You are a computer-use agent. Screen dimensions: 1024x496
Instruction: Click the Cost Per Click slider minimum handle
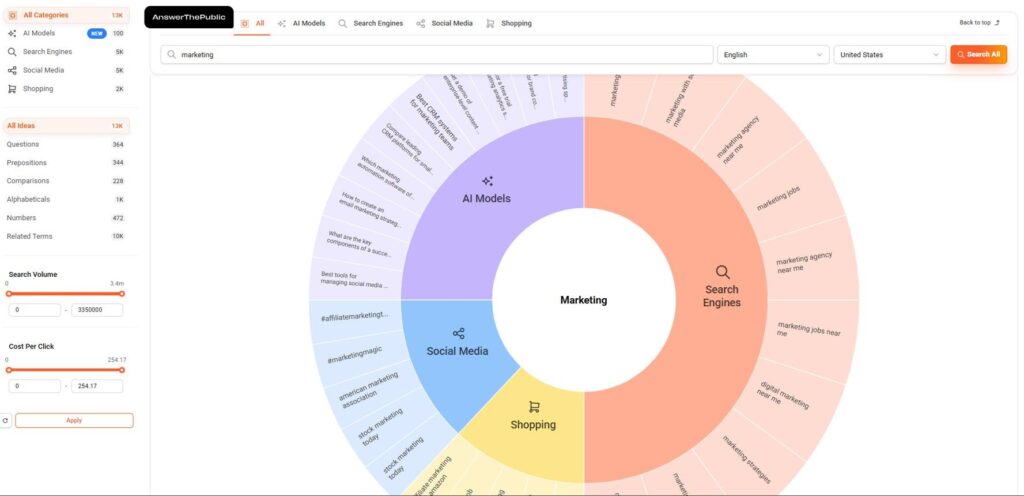coord(8,370)
